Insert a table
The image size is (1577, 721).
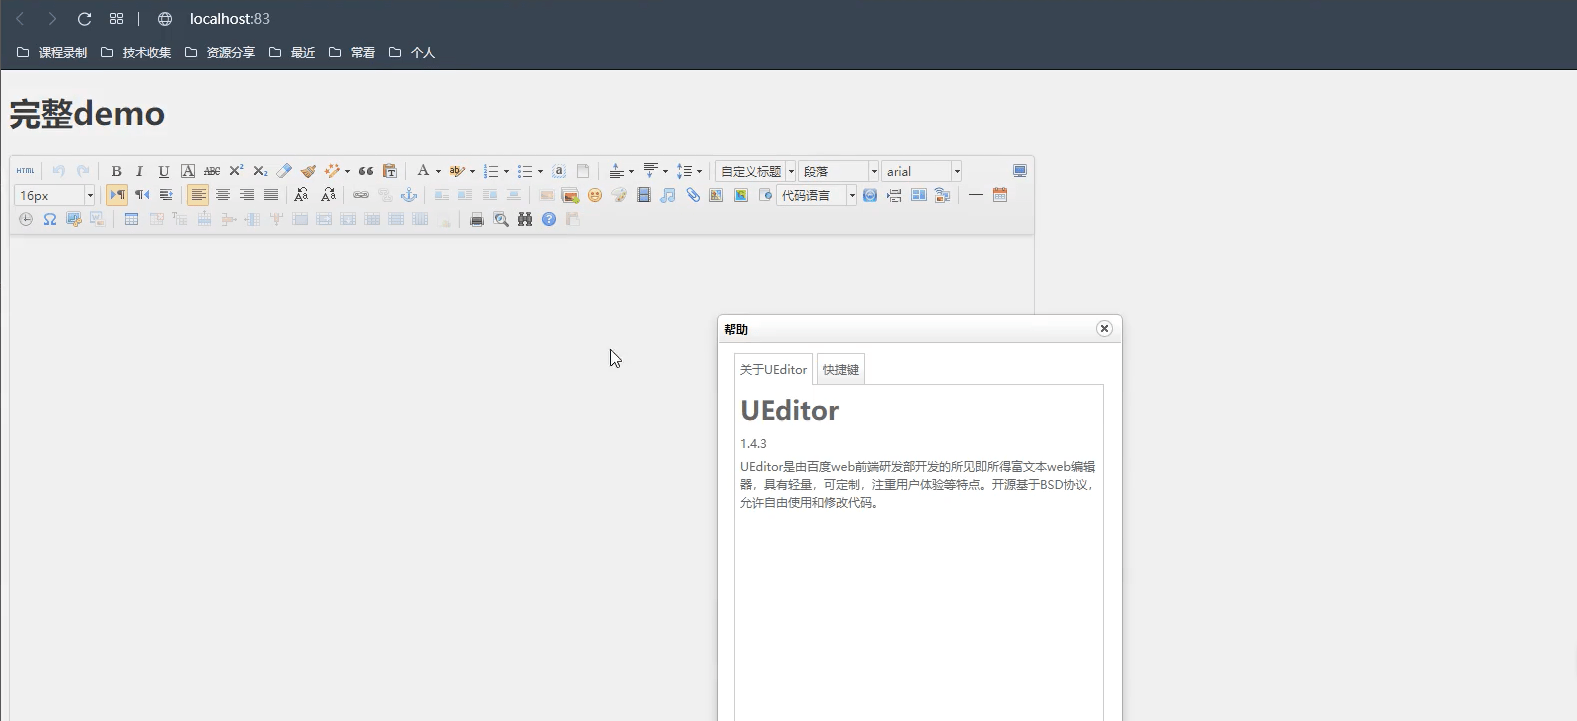(131, 219)
